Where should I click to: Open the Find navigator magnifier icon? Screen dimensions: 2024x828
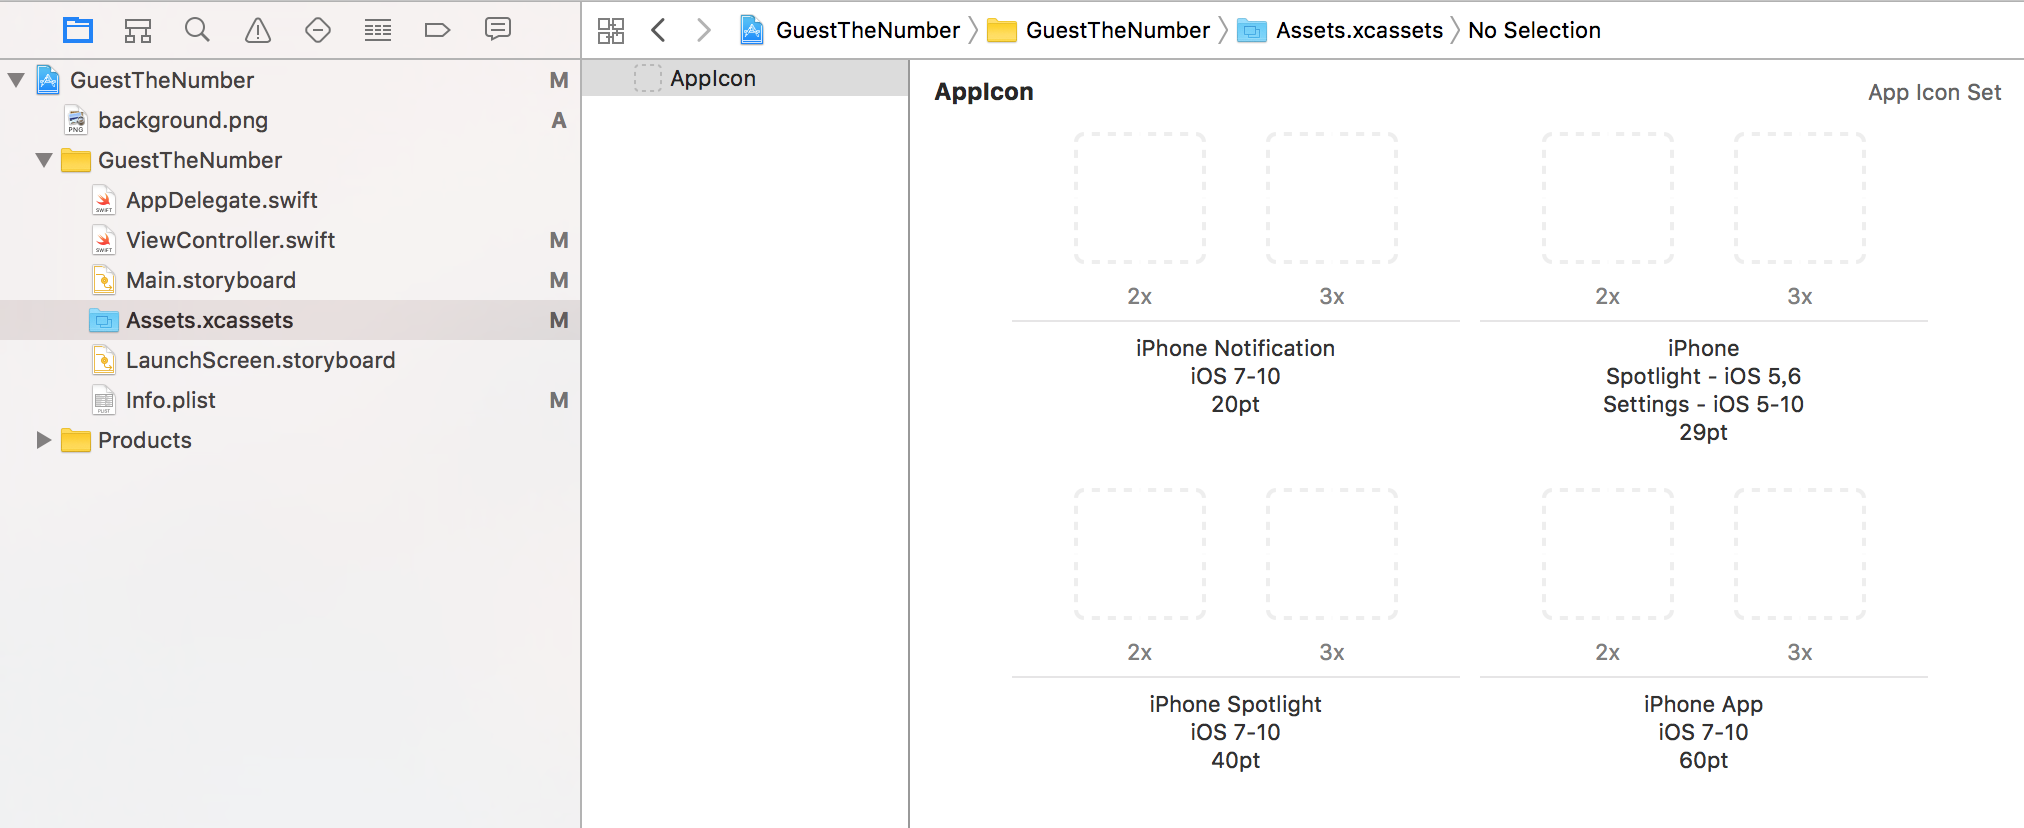(197, 30)
